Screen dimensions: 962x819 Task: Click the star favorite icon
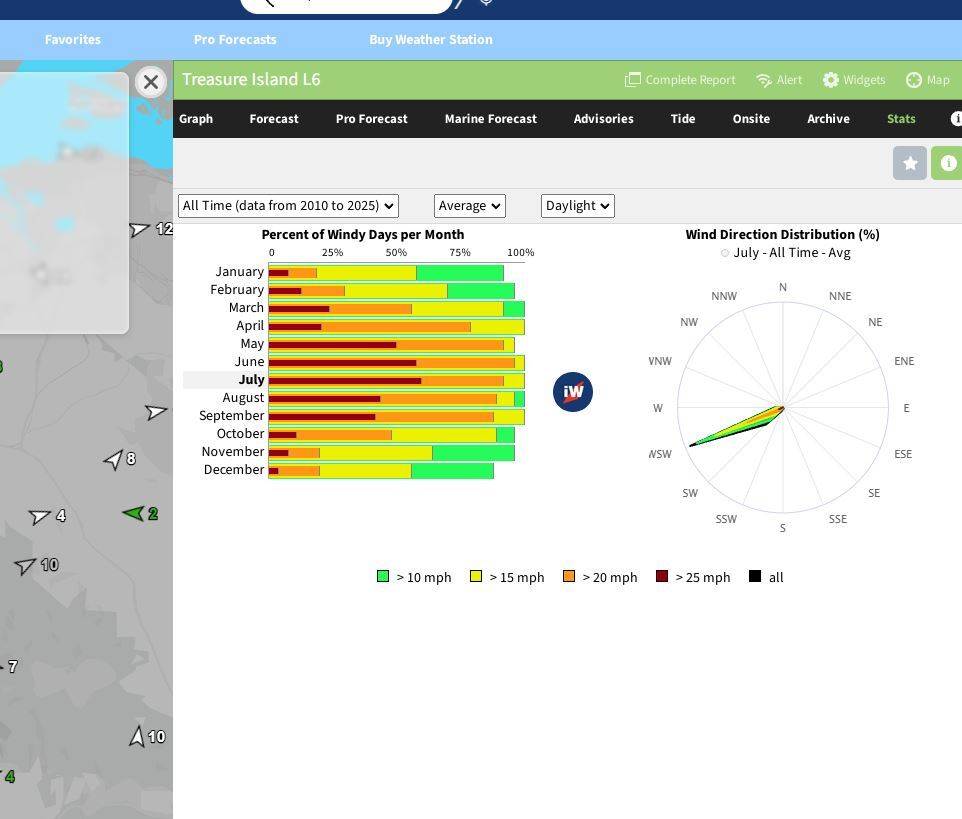tap(909, 163)
